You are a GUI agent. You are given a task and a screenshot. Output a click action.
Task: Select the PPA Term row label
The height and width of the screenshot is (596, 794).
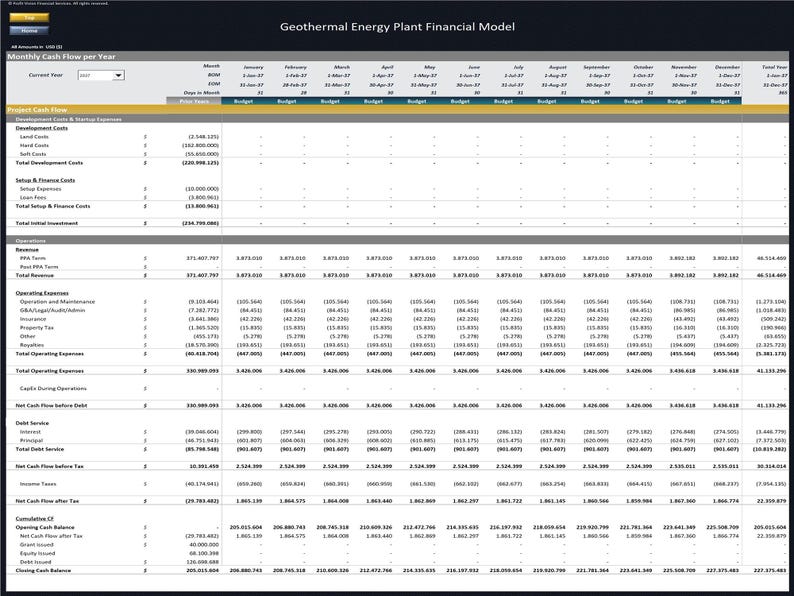click(x=32, y=258)
